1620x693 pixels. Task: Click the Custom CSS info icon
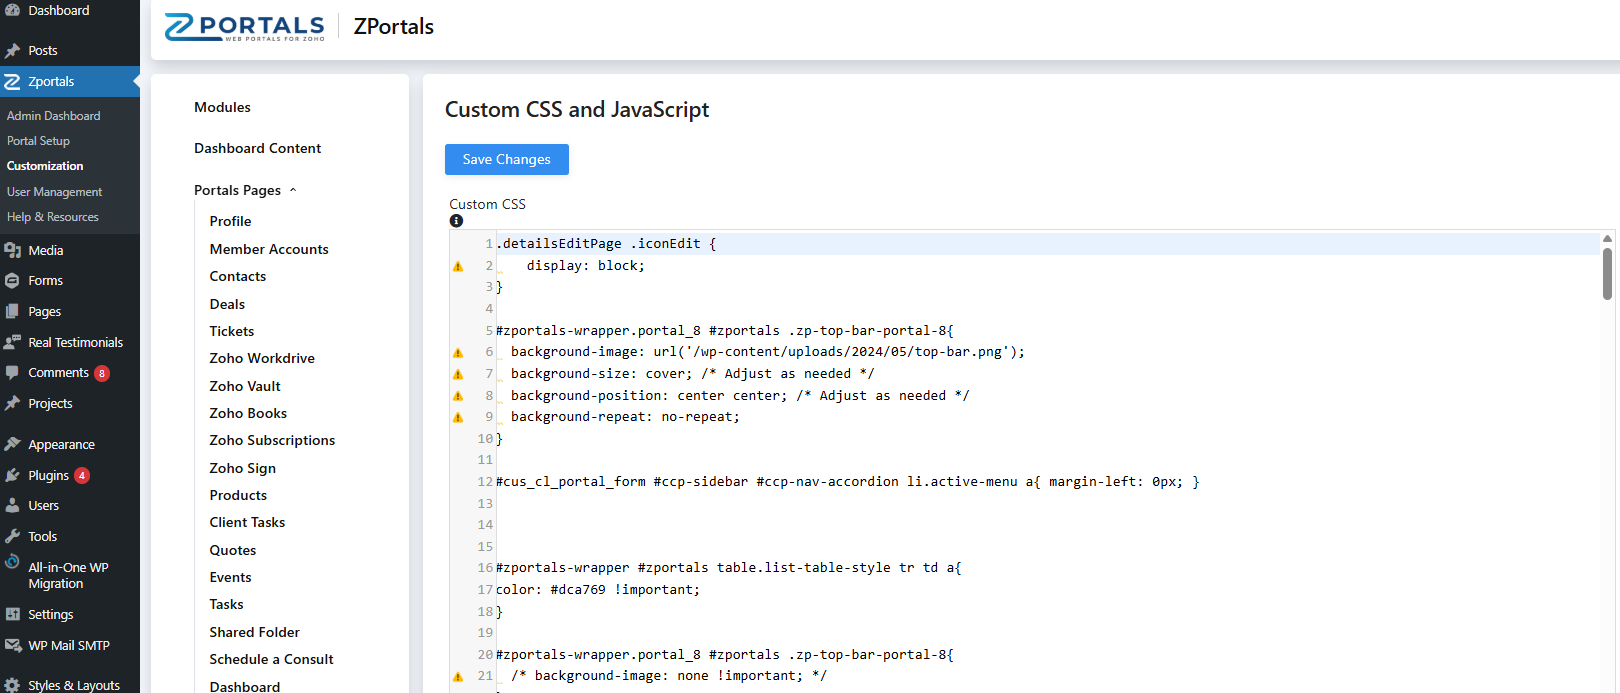tap(456, 221)
